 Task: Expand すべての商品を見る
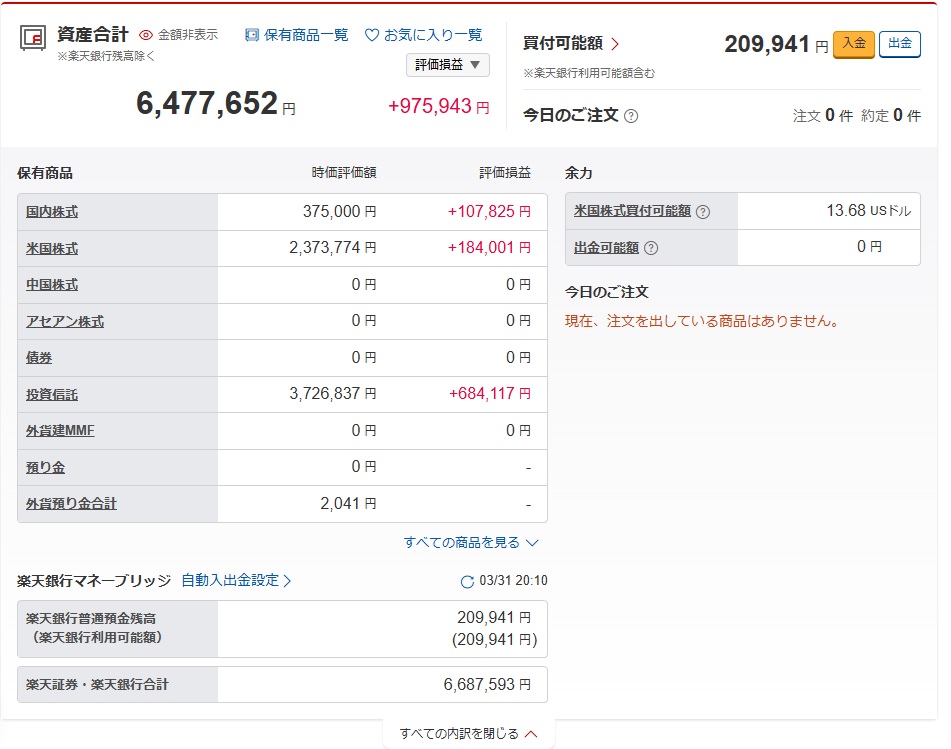point(471,542)
